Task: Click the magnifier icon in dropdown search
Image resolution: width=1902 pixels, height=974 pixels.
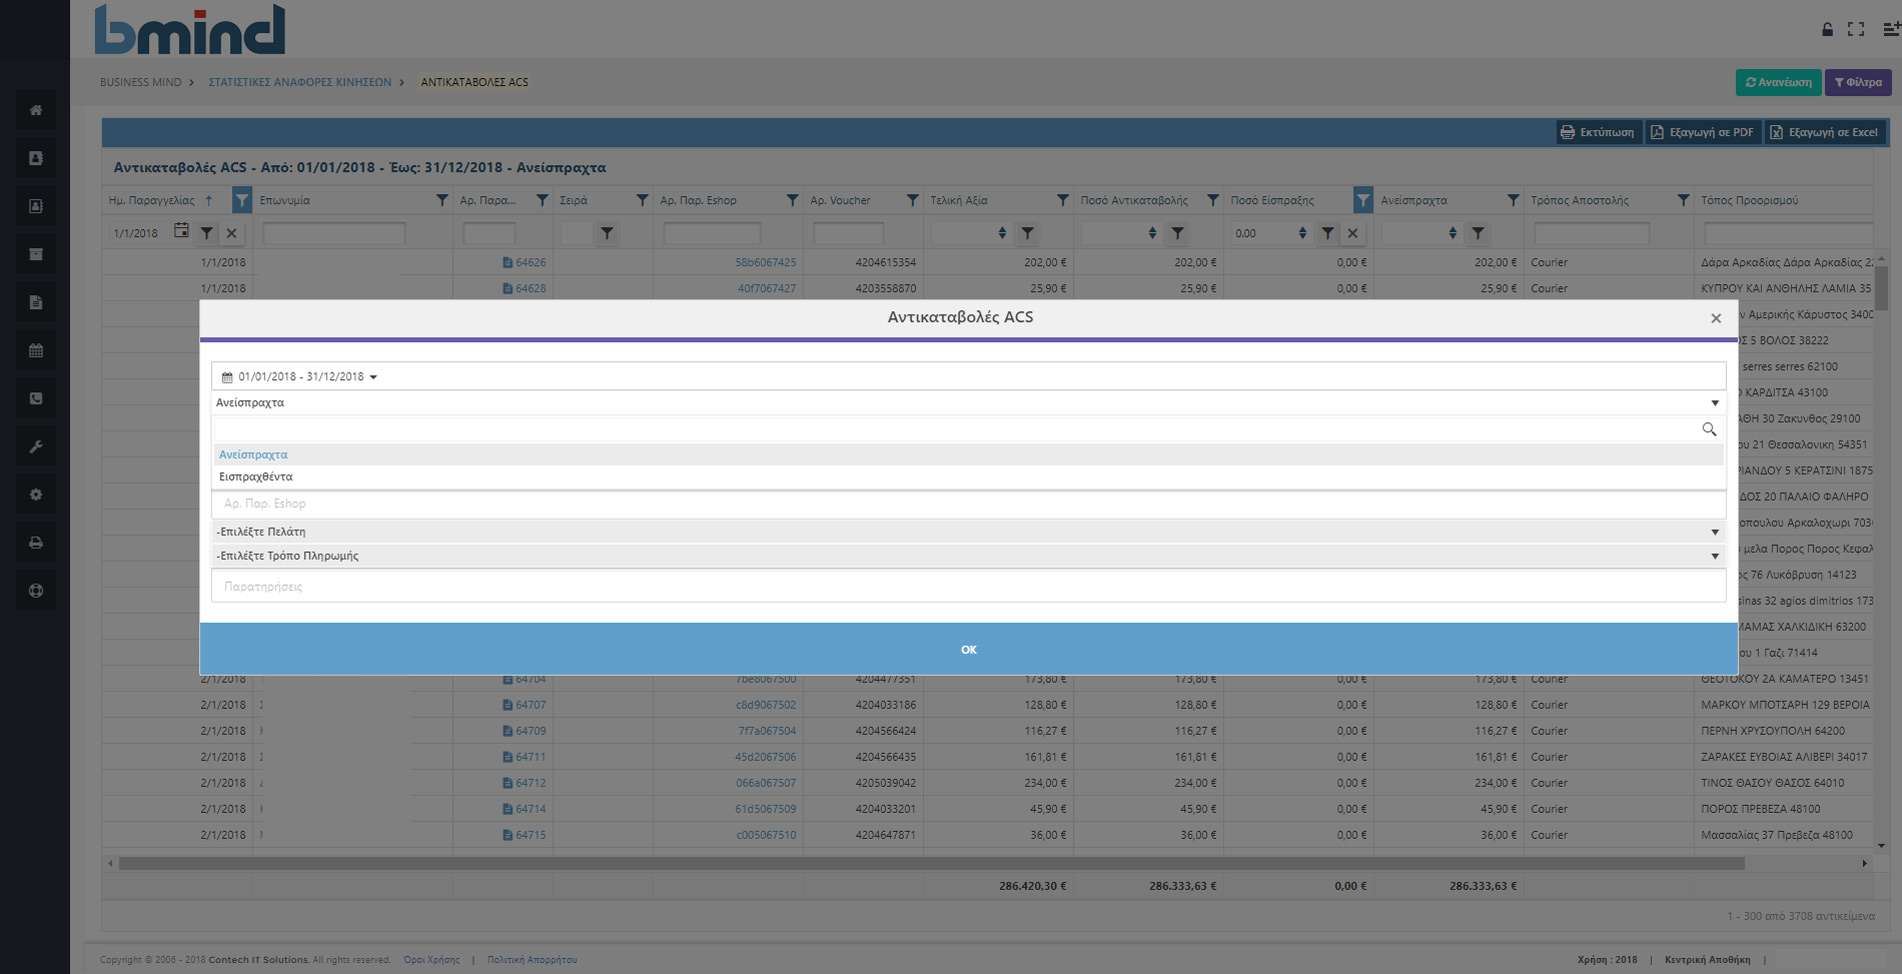Action: pos(1709,429)
